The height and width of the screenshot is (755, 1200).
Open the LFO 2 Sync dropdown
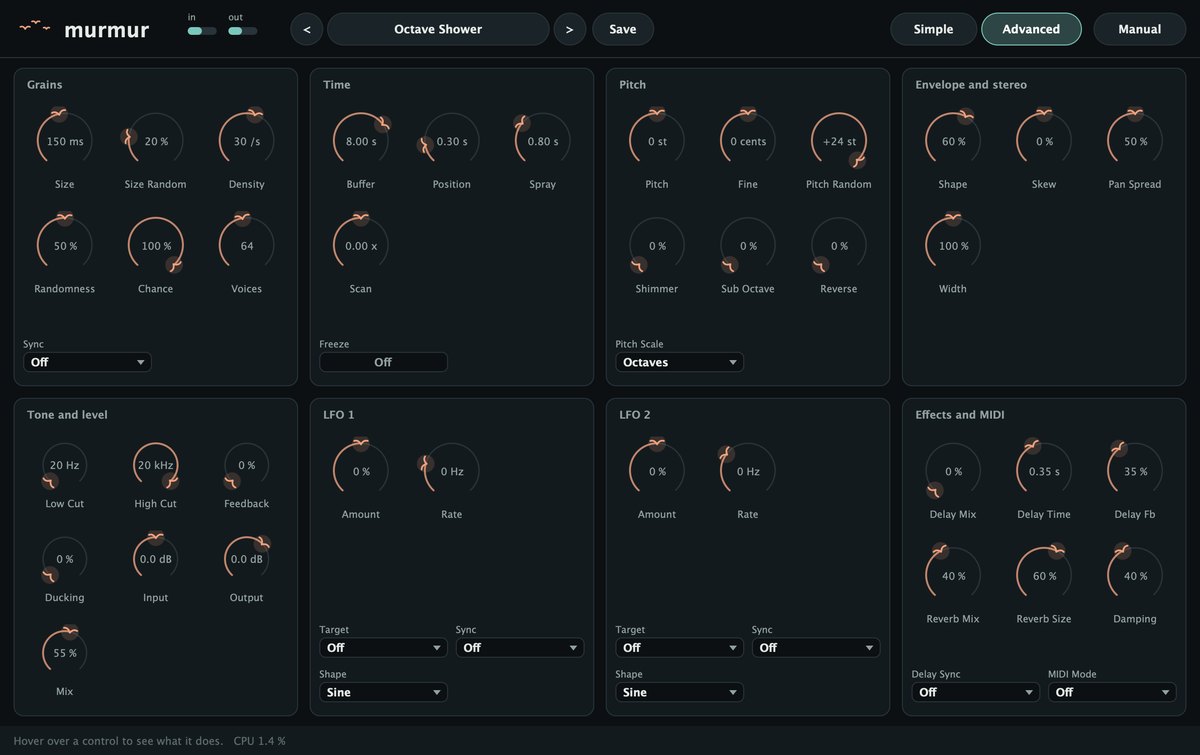click(815, 648)
